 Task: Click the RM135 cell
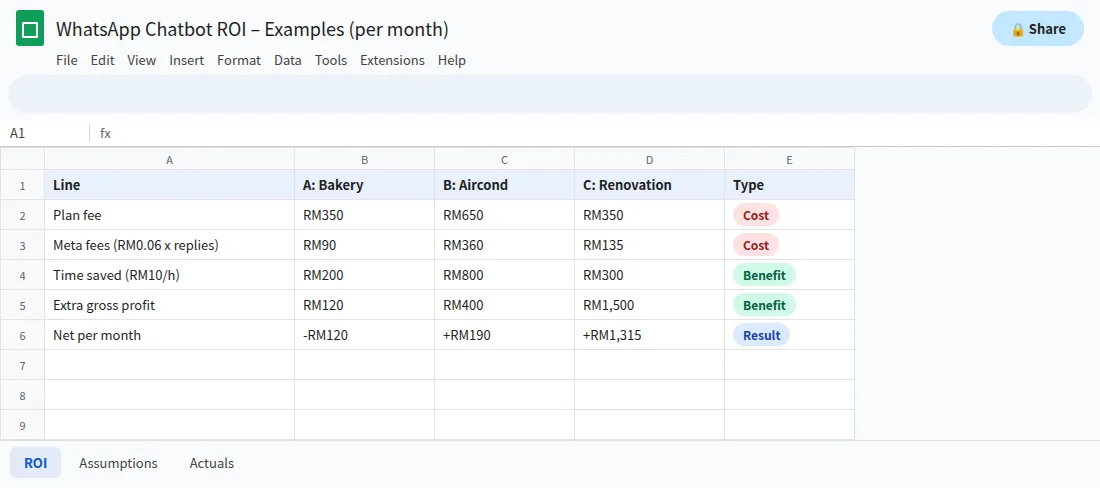click(650, 245)
